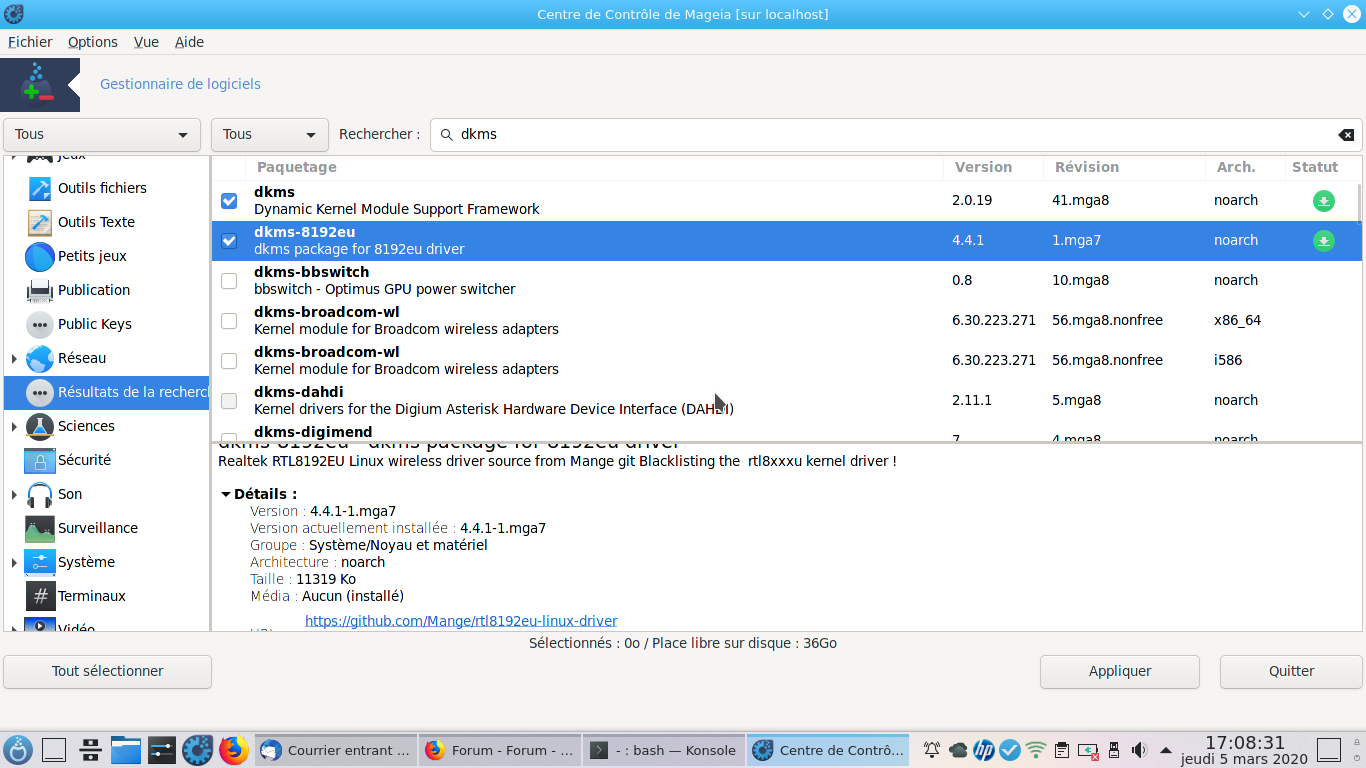Click the show desktop icon beside the launcher
This screenshot has width=1366, height=768.
[x=53, y=750]
